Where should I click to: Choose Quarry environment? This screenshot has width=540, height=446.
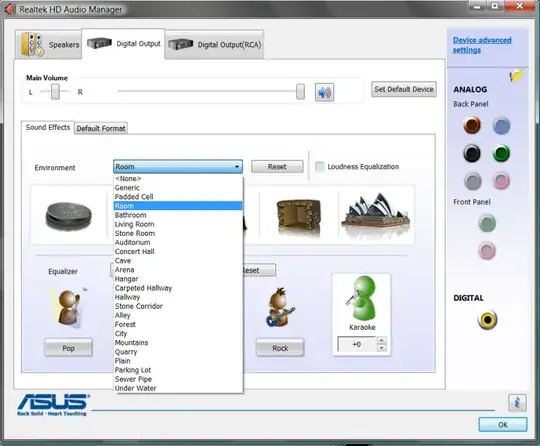pyautogui.click(x=178, y=352)
